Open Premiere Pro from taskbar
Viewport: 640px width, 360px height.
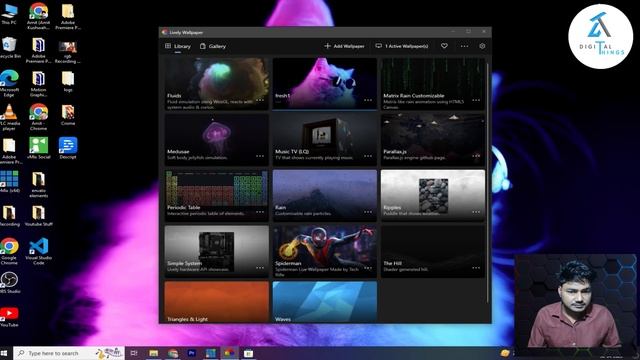191,353
